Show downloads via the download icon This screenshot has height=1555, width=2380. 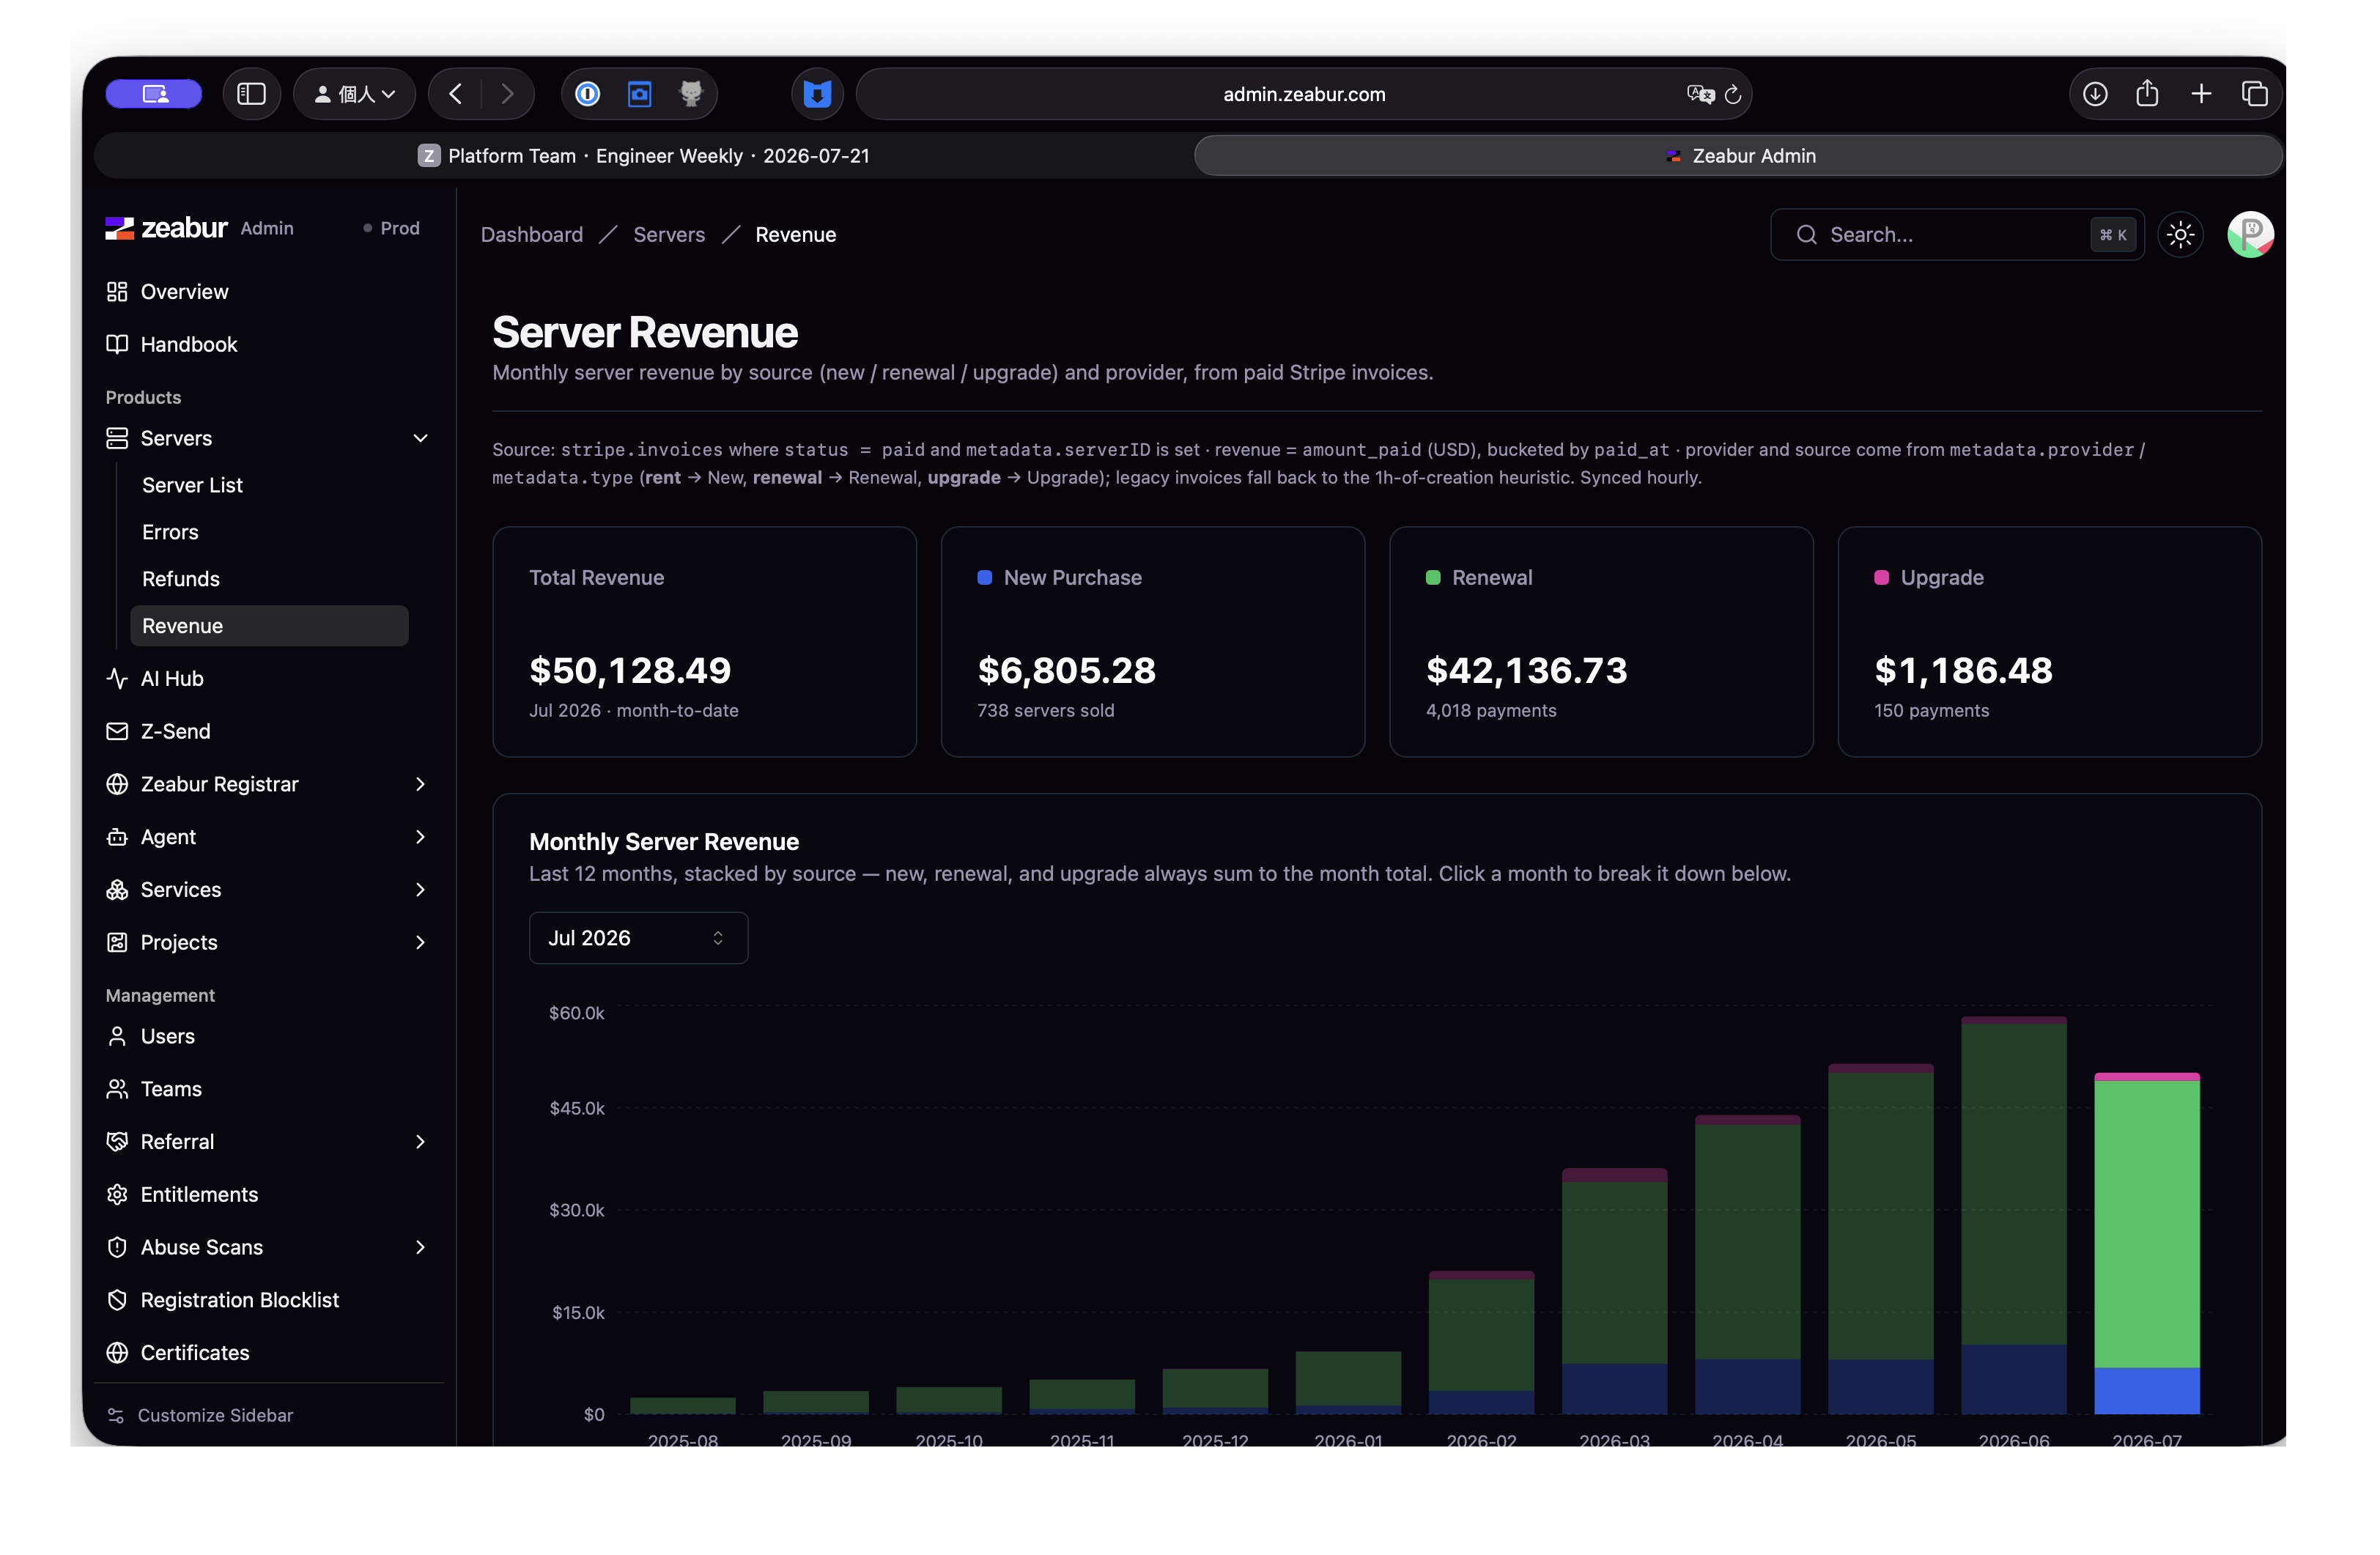(x=2095, y=94)
